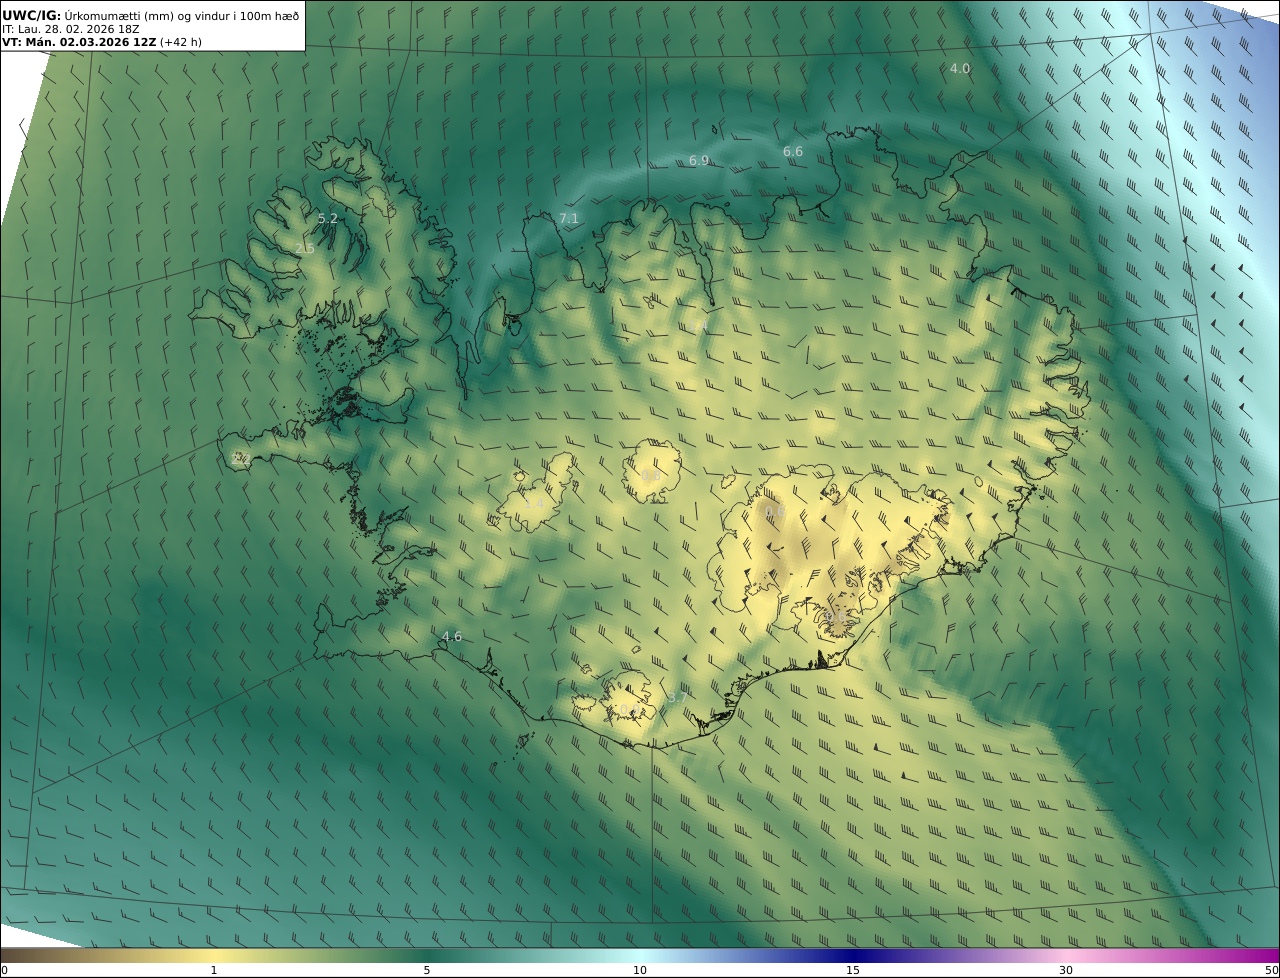Click the '2.5' value label in the Westfjords

pyautogui.click(x=305, y=249)
